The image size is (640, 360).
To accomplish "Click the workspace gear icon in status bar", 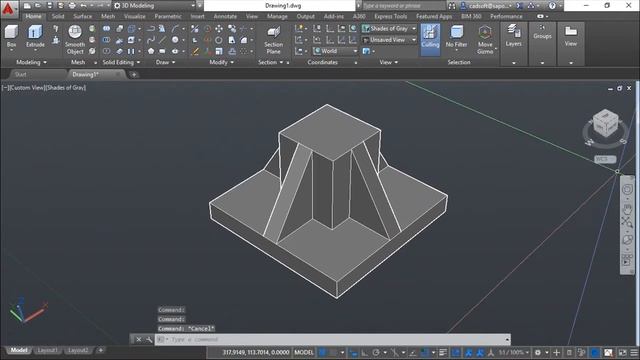I will click(x=538, y=352).
